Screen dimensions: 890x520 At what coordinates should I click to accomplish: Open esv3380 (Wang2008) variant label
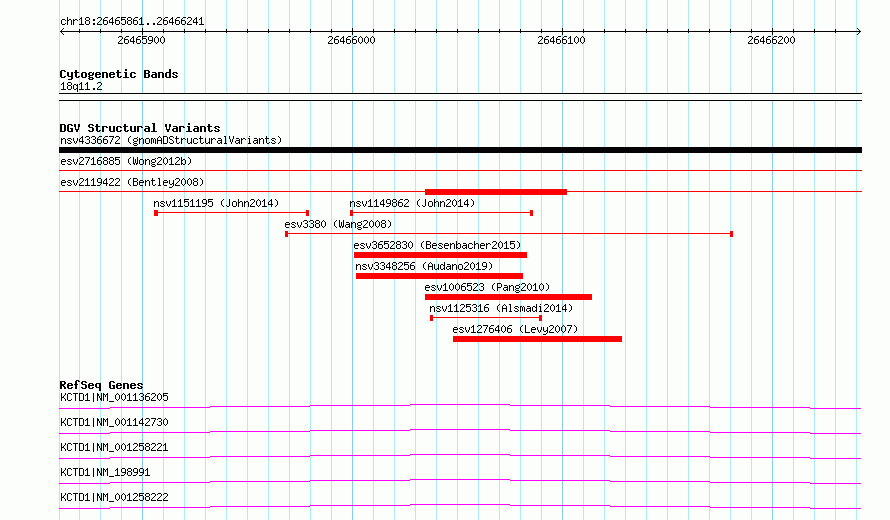pos(338,224)
